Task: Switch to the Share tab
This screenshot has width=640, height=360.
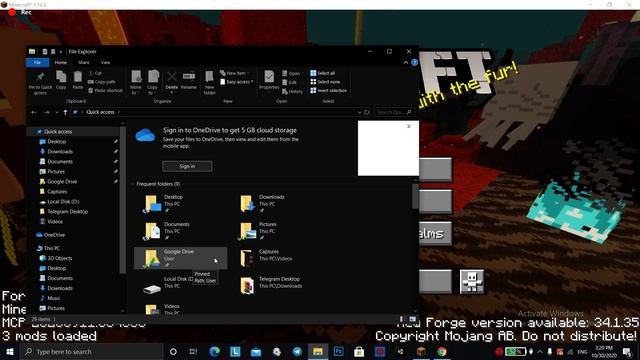Action: tap(84, 62)
